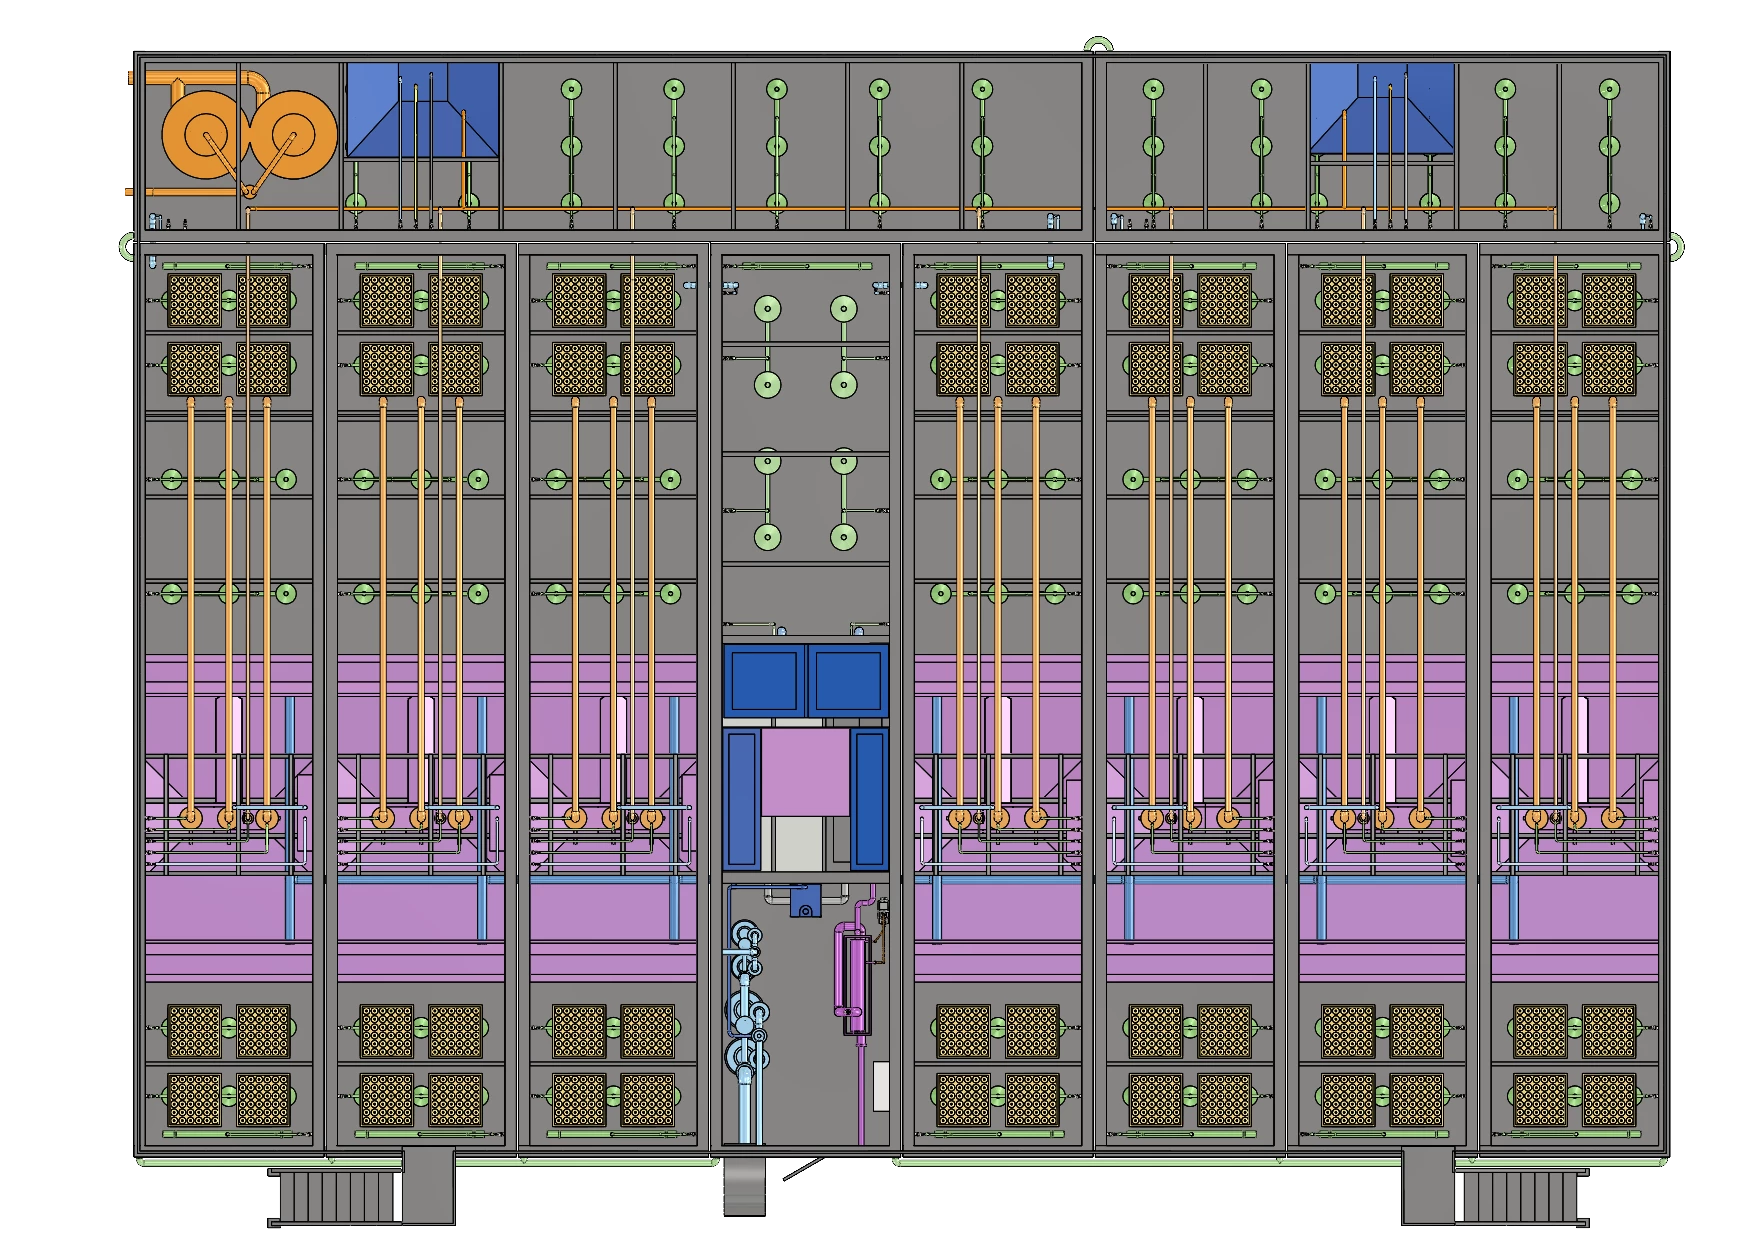This screenshot has width=1753, height=1240.
Task: Click the top-left mesh grille in the first column
Action: click(194, 300)
